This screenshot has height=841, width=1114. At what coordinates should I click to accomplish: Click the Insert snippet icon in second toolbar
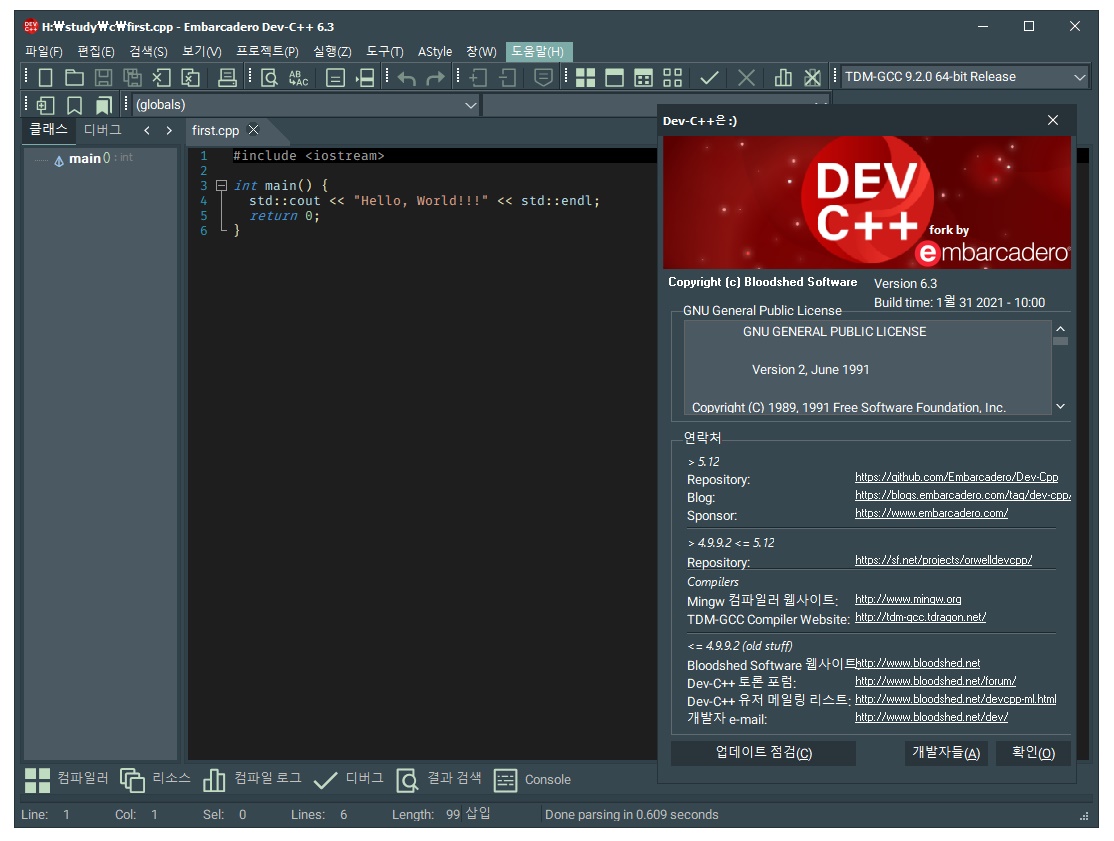[x=45, y=105]
